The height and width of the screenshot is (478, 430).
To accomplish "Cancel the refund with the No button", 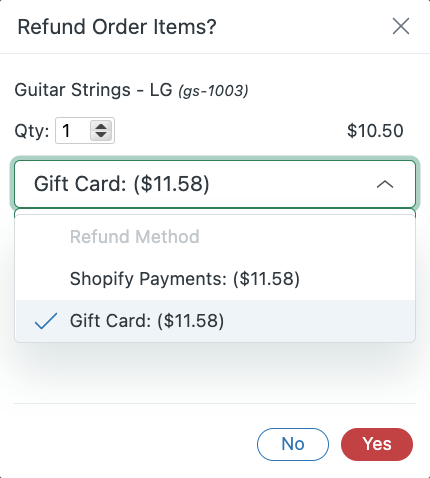I will click(293, 444).
